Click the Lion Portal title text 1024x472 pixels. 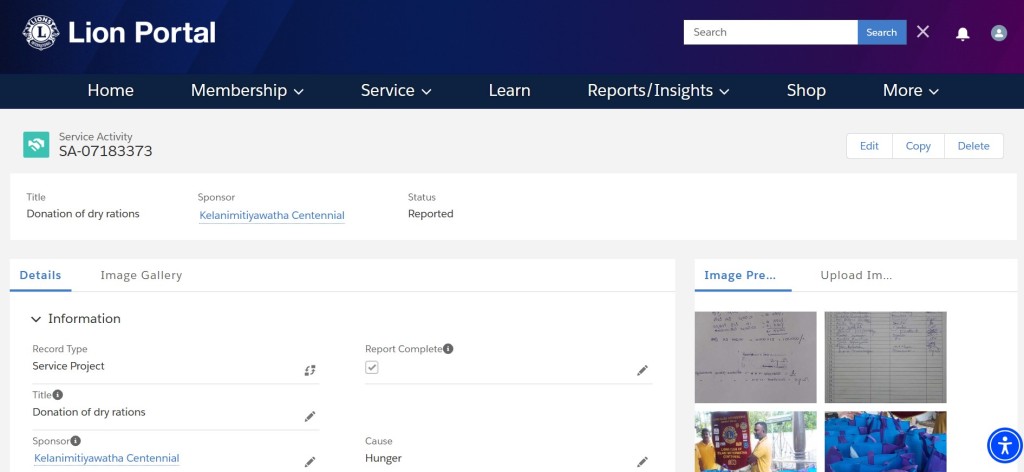click(142, 33)
